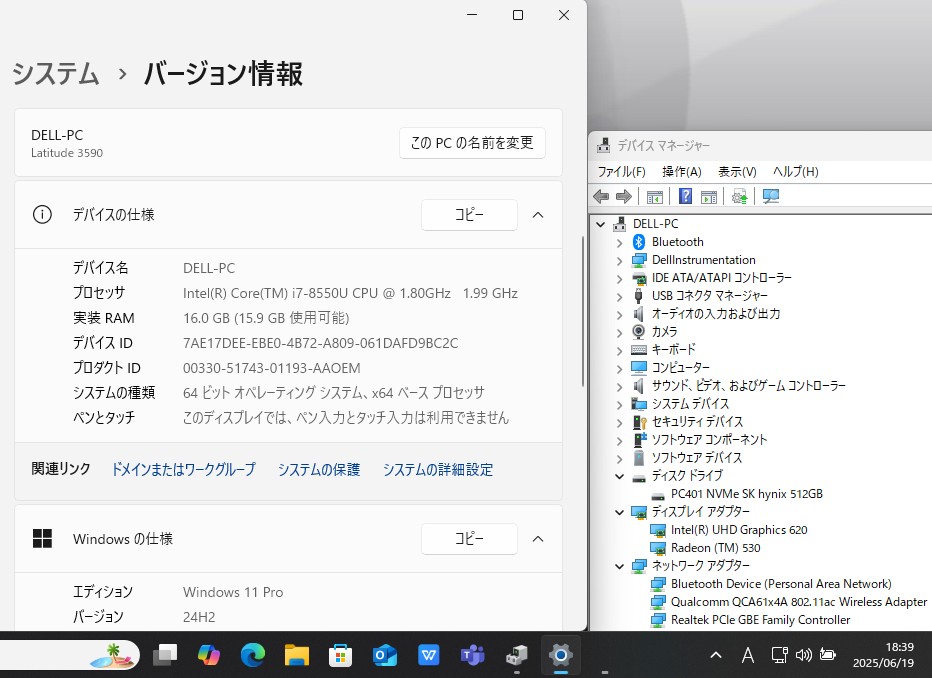The width and height of the screenshot is (932, 678).
Task: Collapse the Windows の仕様 section chevron
Action: coord(538,539)
